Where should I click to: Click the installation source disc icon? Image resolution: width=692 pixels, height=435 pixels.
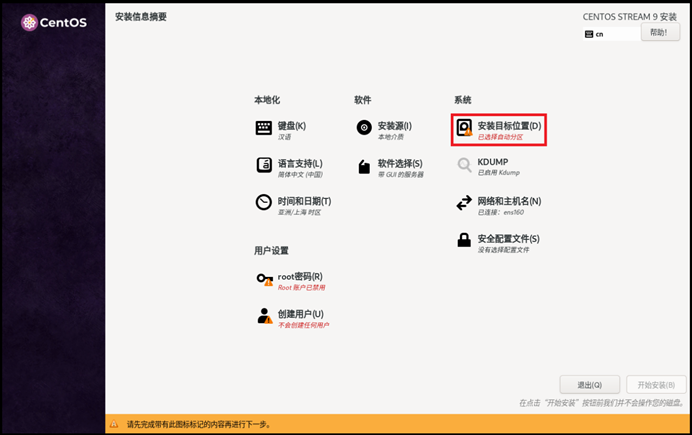(x=364, y=128)
